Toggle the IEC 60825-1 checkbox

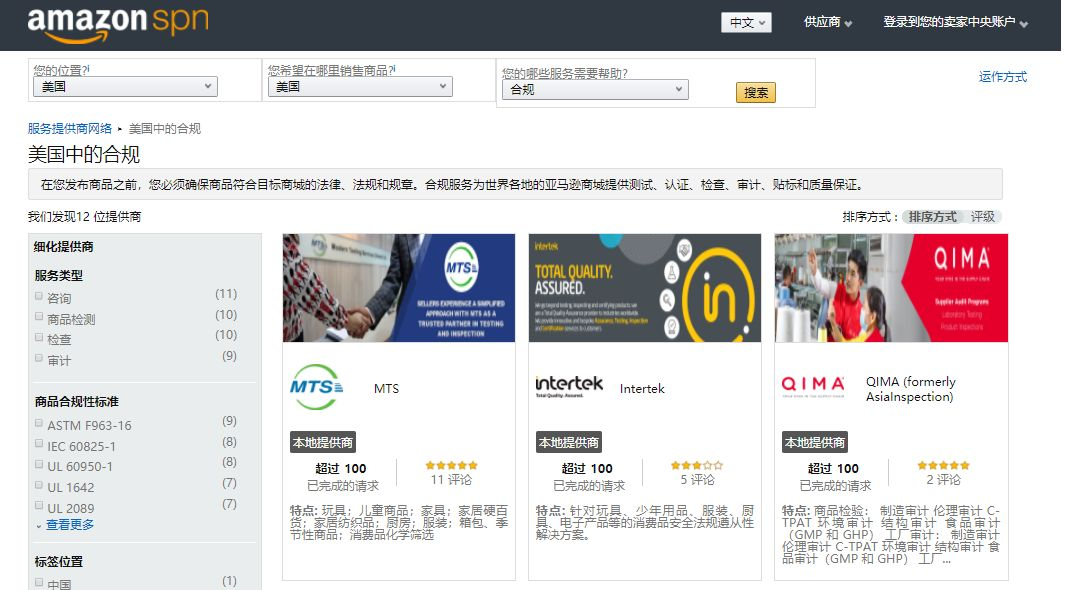click(x=39, y=444)
